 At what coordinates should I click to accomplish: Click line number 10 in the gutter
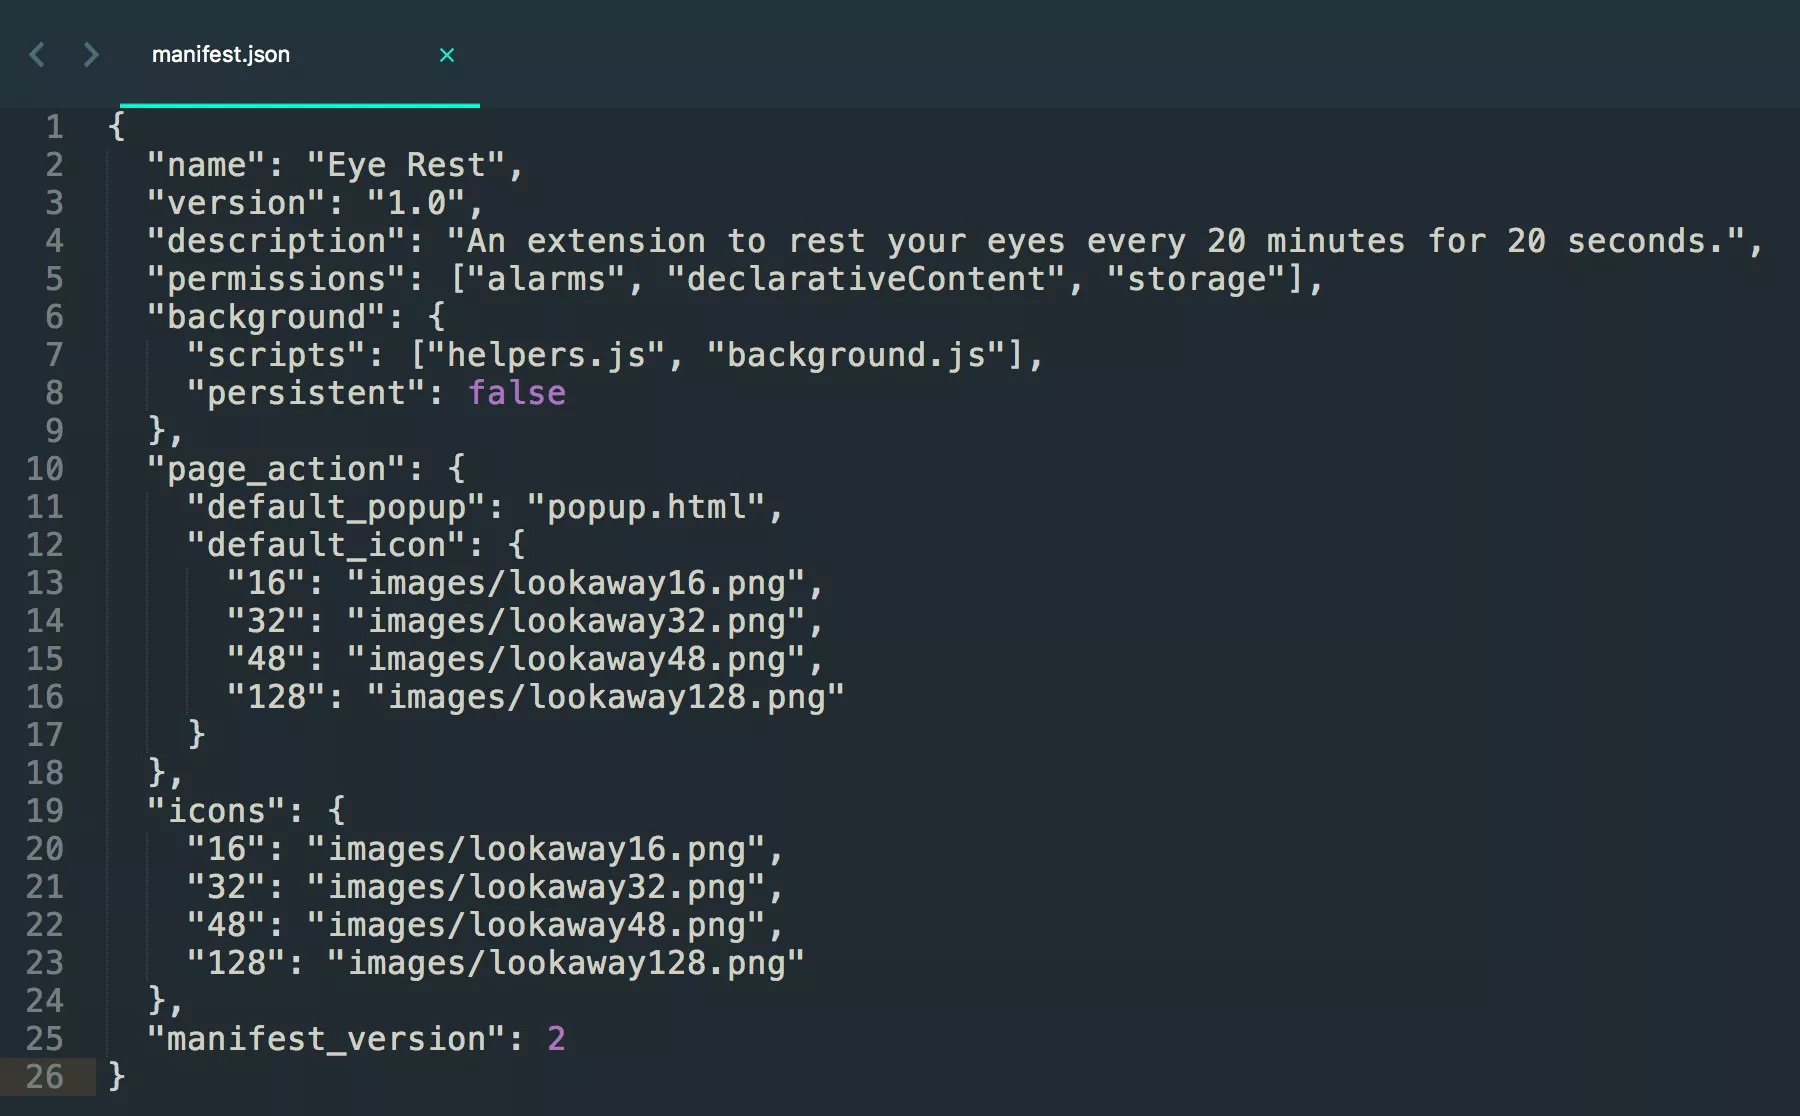(45, 469)
